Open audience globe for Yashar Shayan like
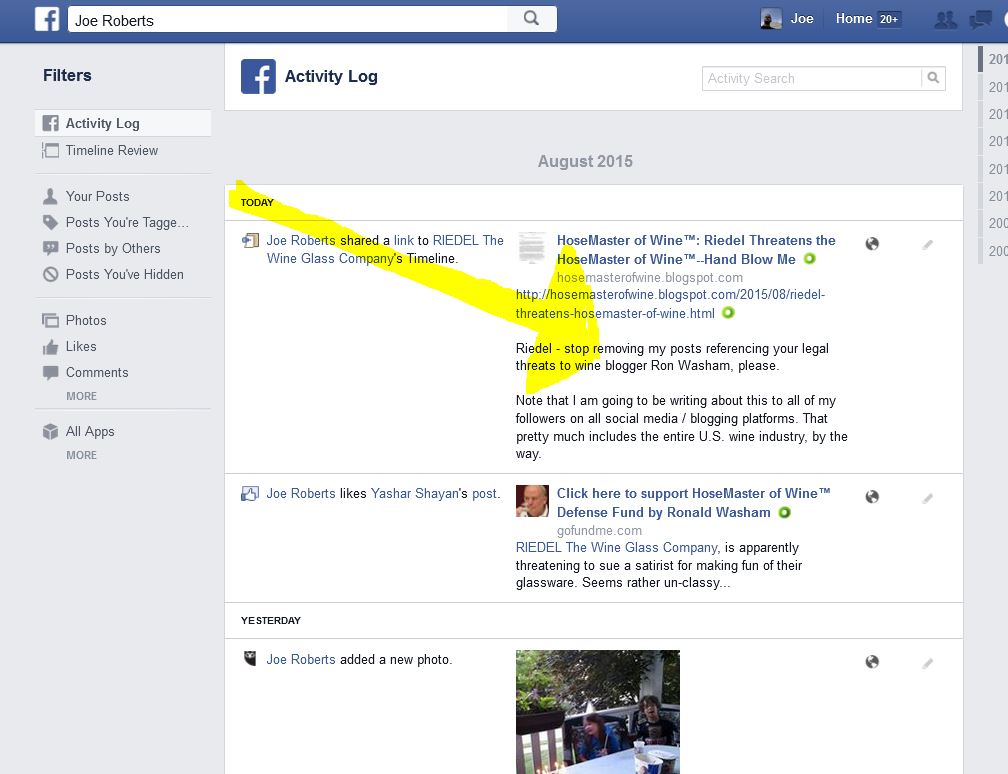 pos(872,496)
